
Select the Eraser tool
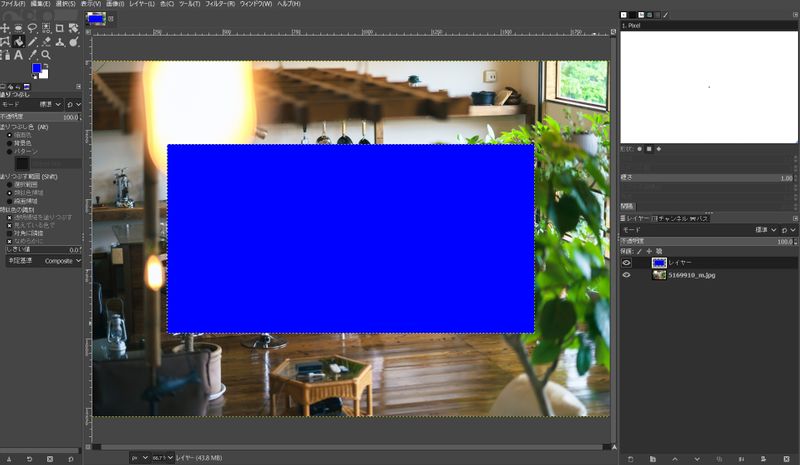tap(47, 41)
